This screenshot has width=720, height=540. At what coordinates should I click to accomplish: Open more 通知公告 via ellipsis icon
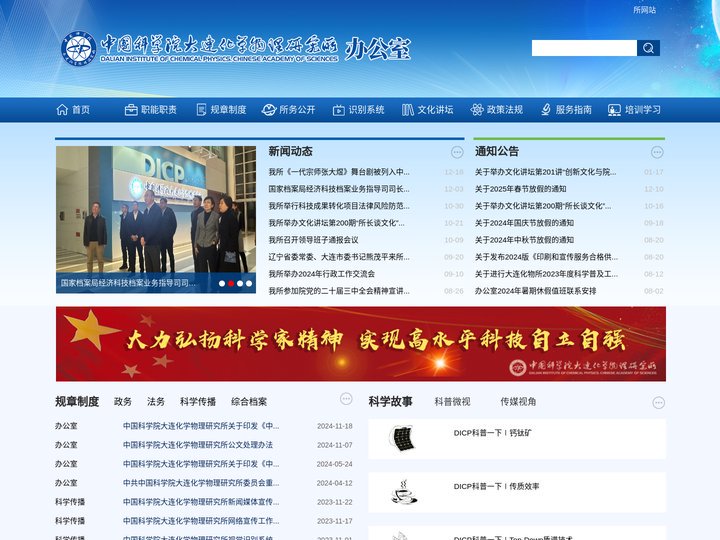[x=658, y=152]
